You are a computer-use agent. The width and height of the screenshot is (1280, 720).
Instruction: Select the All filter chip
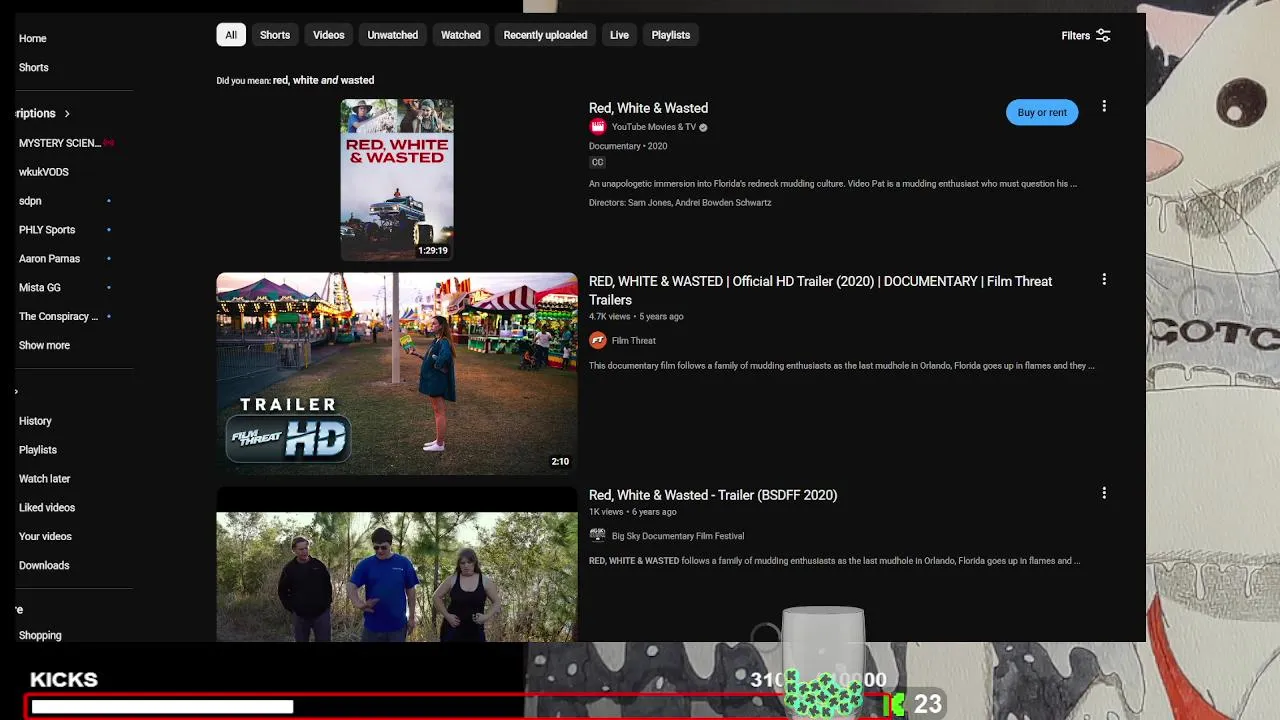231,35
